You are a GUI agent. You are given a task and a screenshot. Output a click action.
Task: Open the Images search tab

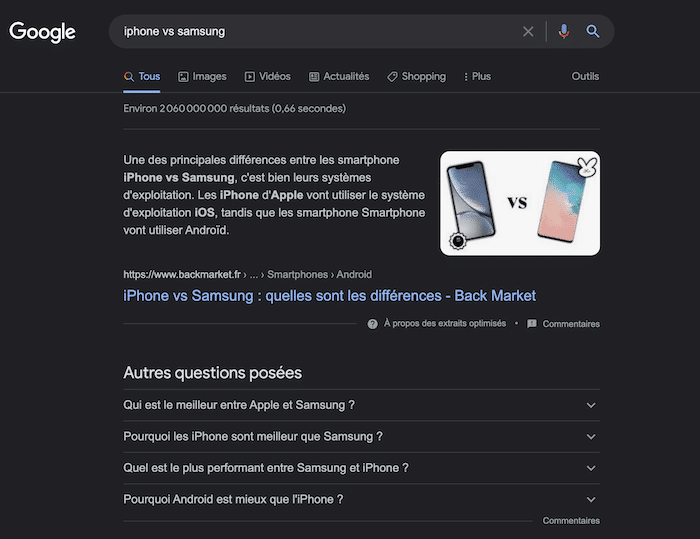click(x=202, y=77)
